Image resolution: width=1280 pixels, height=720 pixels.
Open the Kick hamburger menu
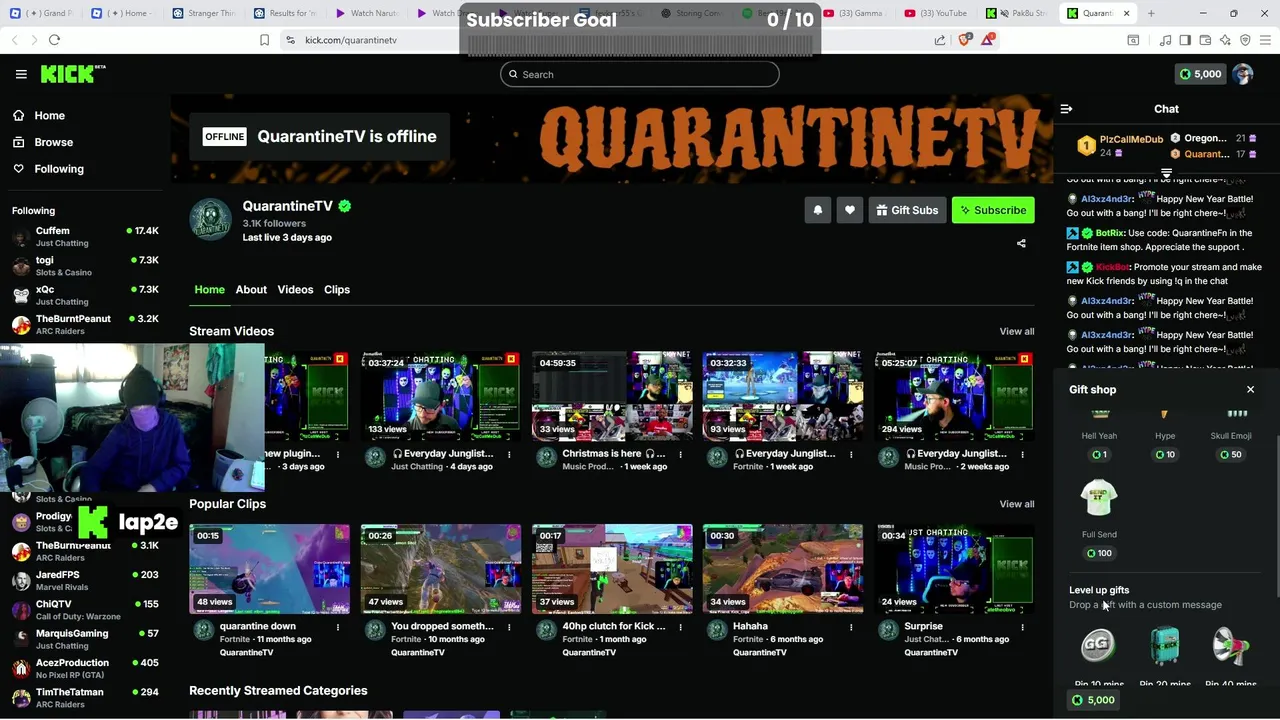pyautogui.click(x=21, y=74)
